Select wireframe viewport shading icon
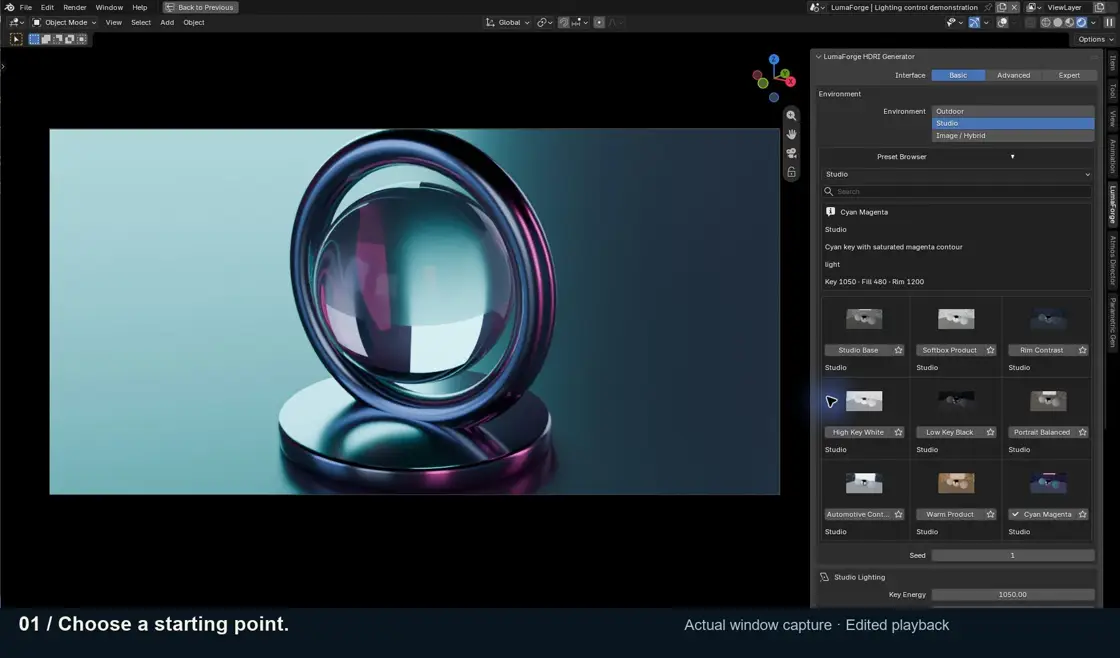Image resolution: width=1120 pixels, height=658 pixels. (x=1046, y=22)
